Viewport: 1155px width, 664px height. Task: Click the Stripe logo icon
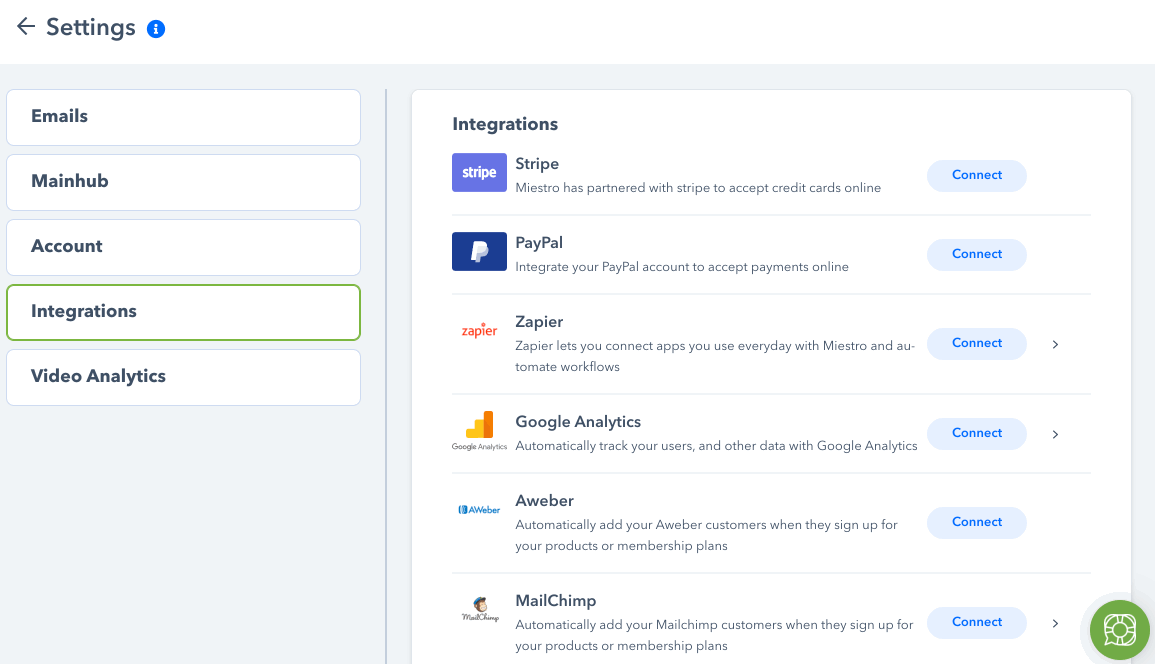click(x=479, y=172)
